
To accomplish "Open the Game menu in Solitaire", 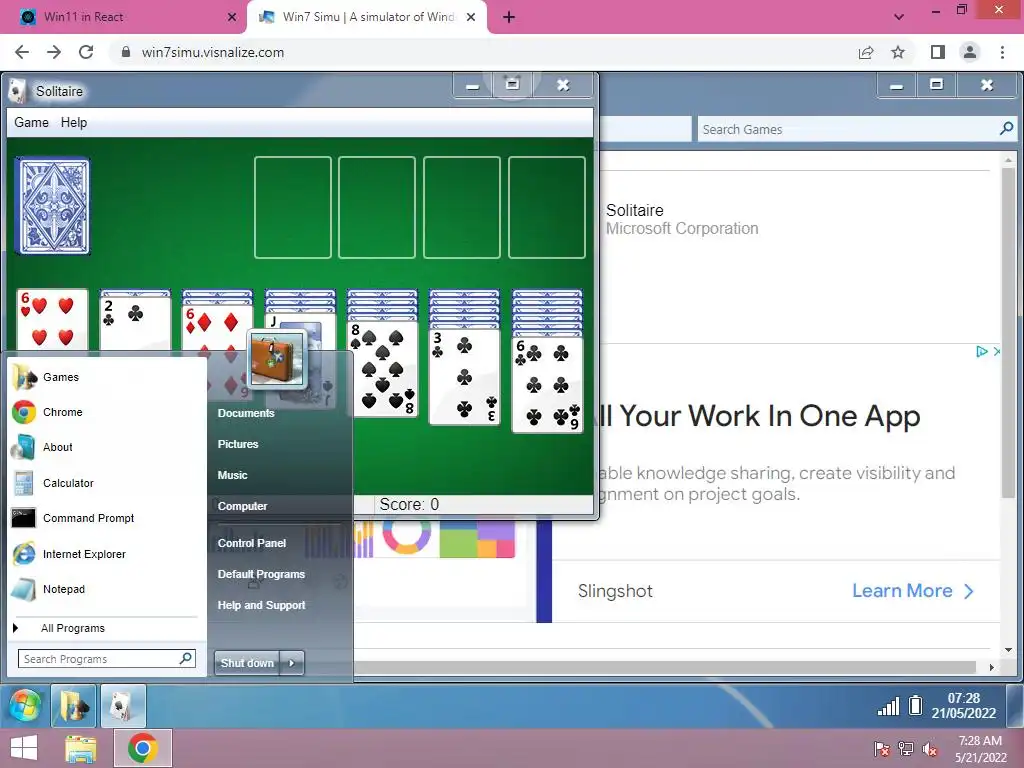I will 31,122.
